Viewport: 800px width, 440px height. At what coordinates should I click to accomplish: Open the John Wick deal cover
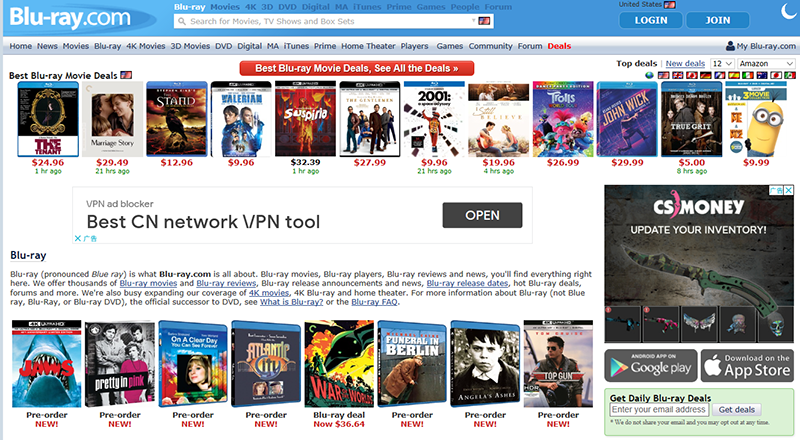(627, 118)
